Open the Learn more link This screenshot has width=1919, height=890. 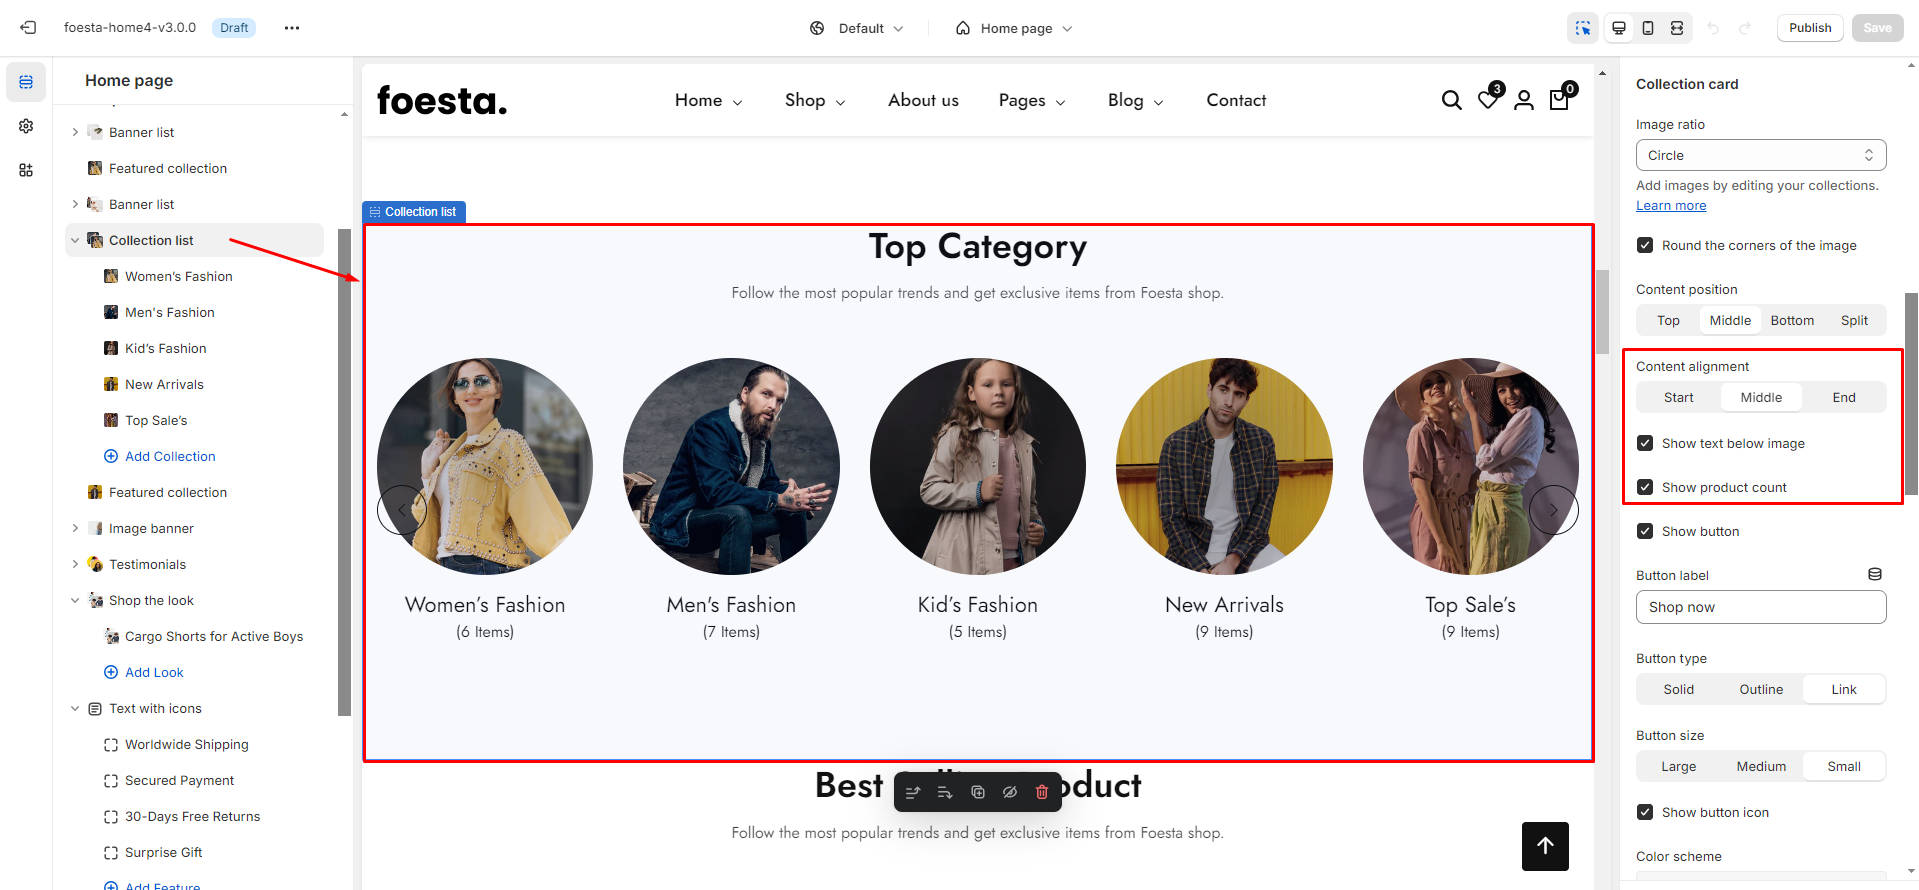pos(1670,206)
